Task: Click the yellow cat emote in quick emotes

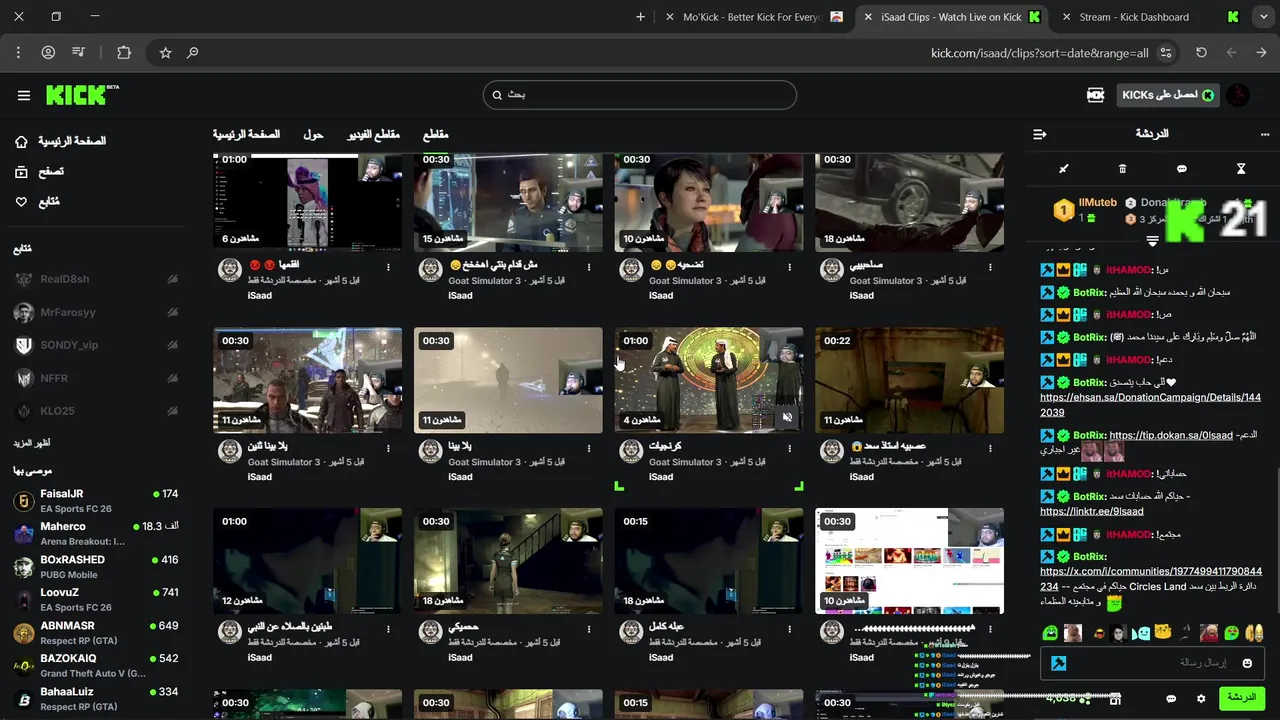Action: point(1163,632)
